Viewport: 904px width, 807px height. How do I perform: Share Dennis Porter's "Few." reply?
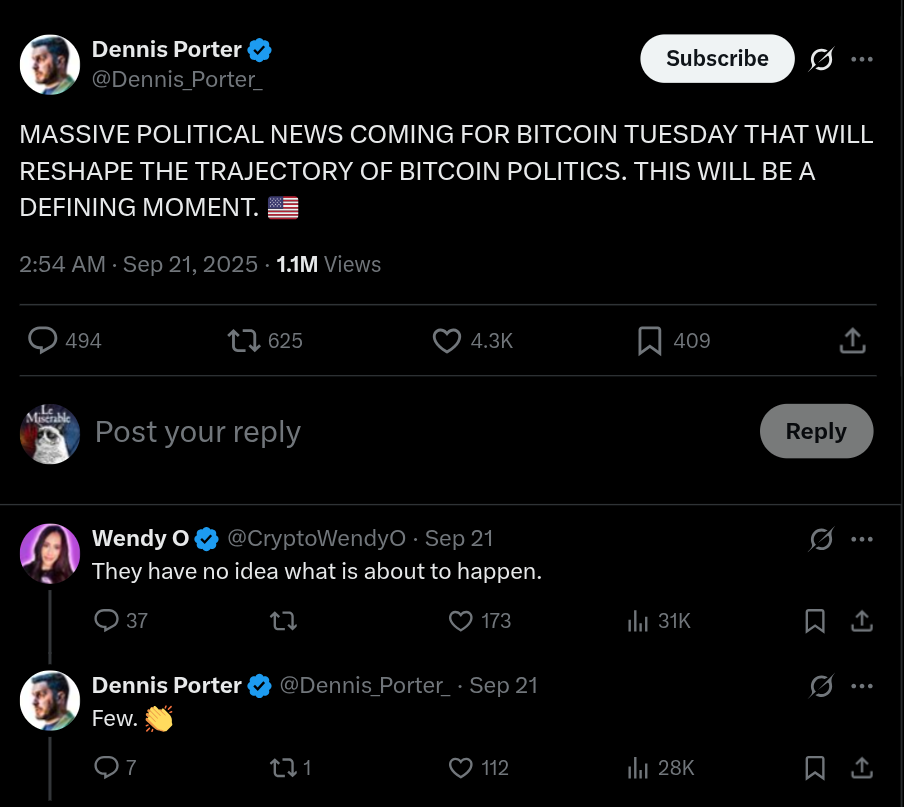click(x=862, y=768)
